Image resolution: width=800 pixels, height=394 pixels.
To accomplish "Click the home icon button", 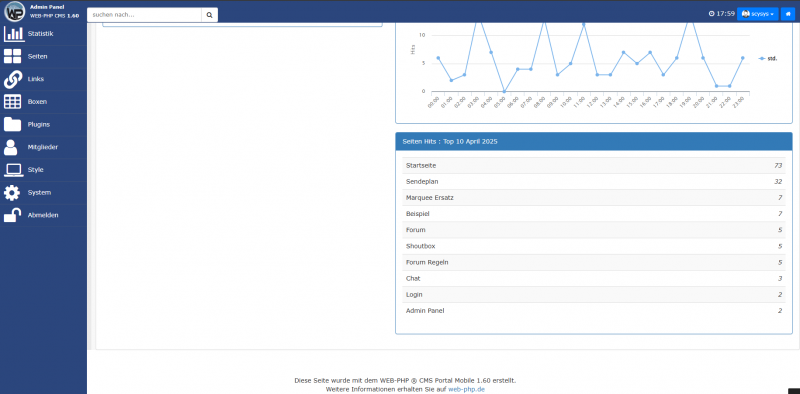I will 788,14.
